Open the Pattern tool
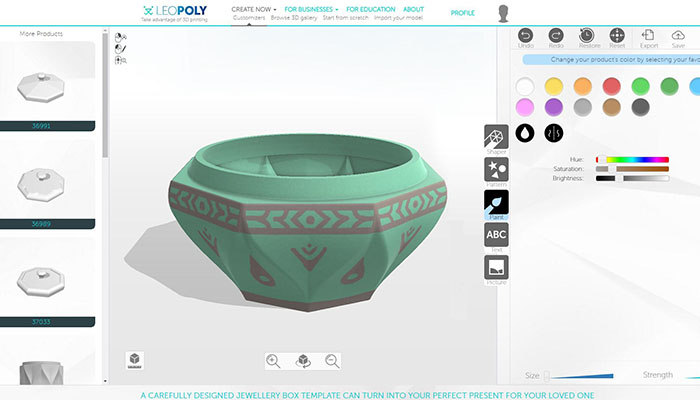 pos(496,169)
